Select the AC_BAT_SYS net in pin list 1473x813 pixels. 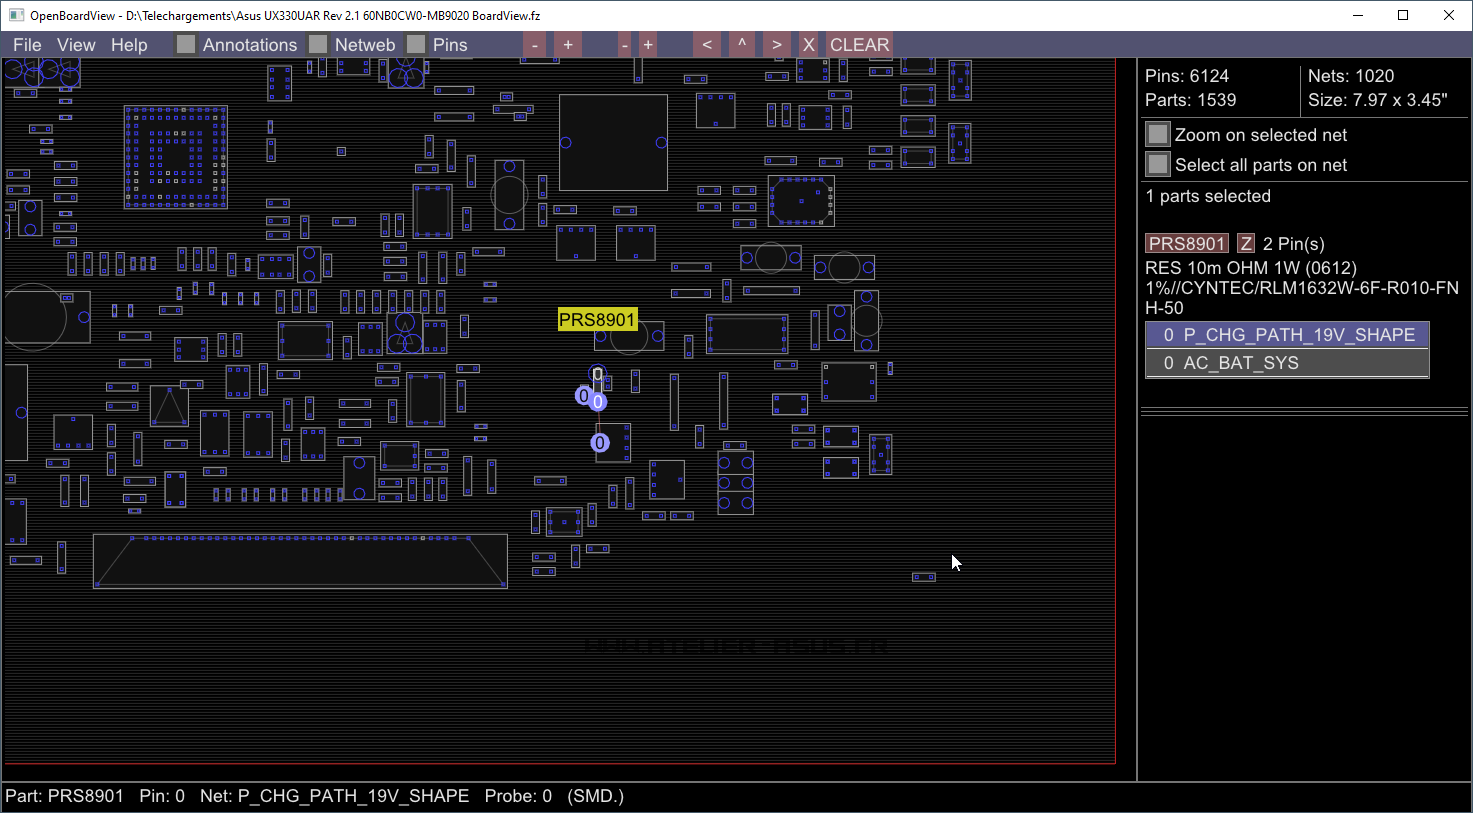tap(1286, 363)
